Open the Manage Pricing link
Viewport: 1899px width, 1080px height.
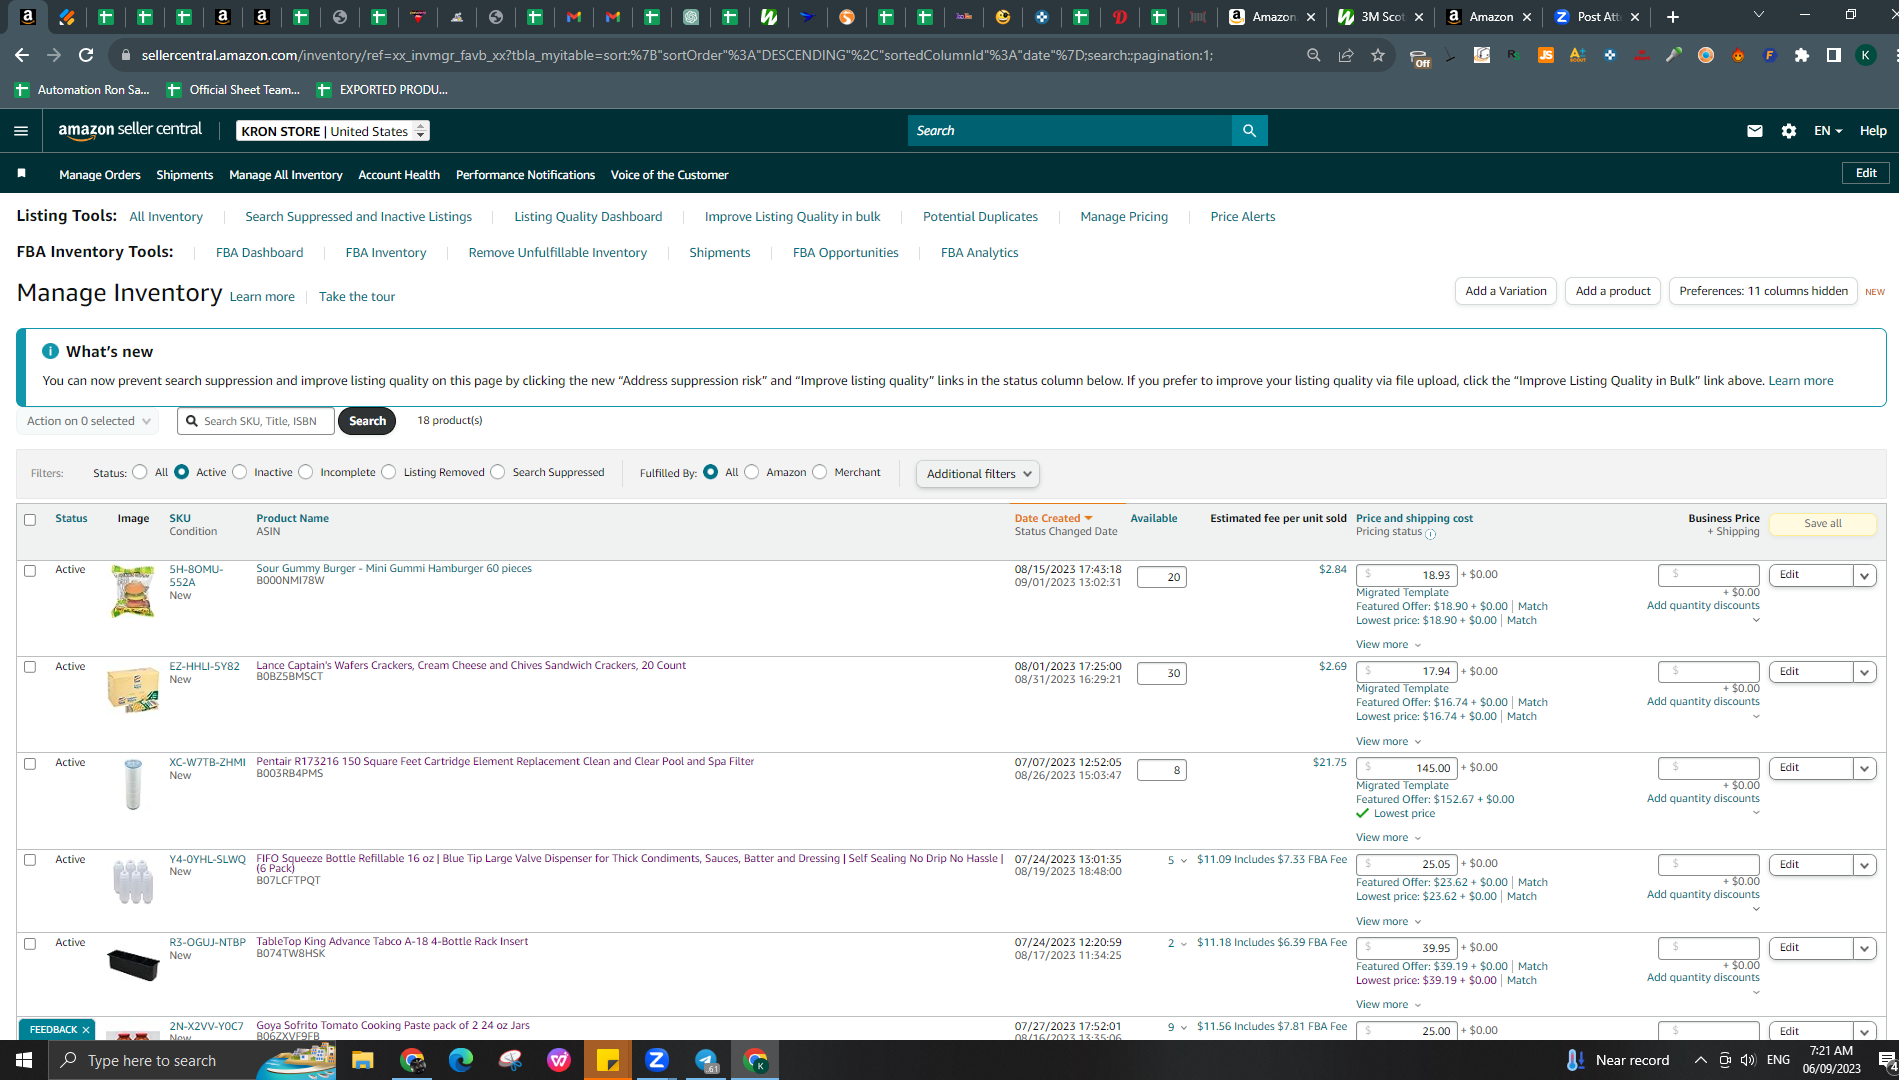(1124, 217)
